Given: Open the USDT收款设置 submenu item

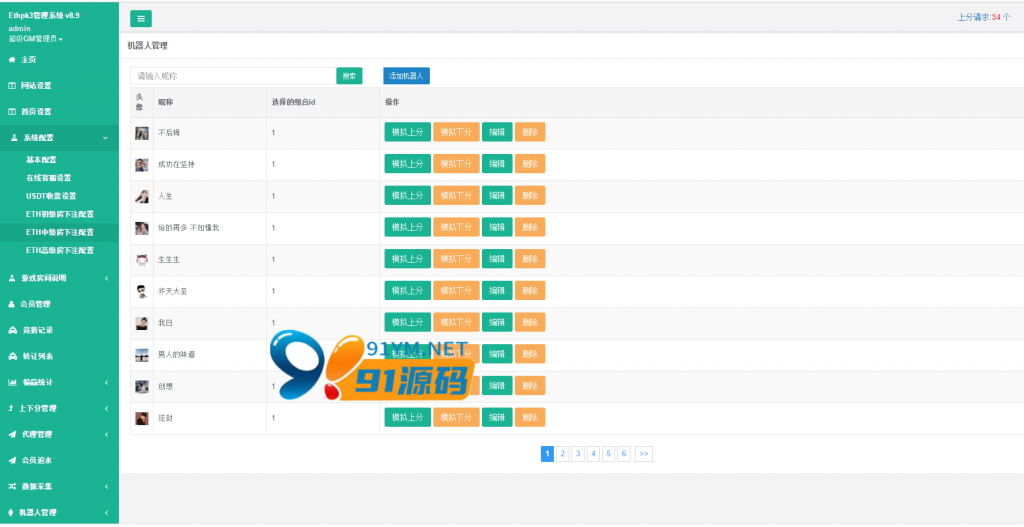Looking at the screenshot, I should [x=51, y=196].
